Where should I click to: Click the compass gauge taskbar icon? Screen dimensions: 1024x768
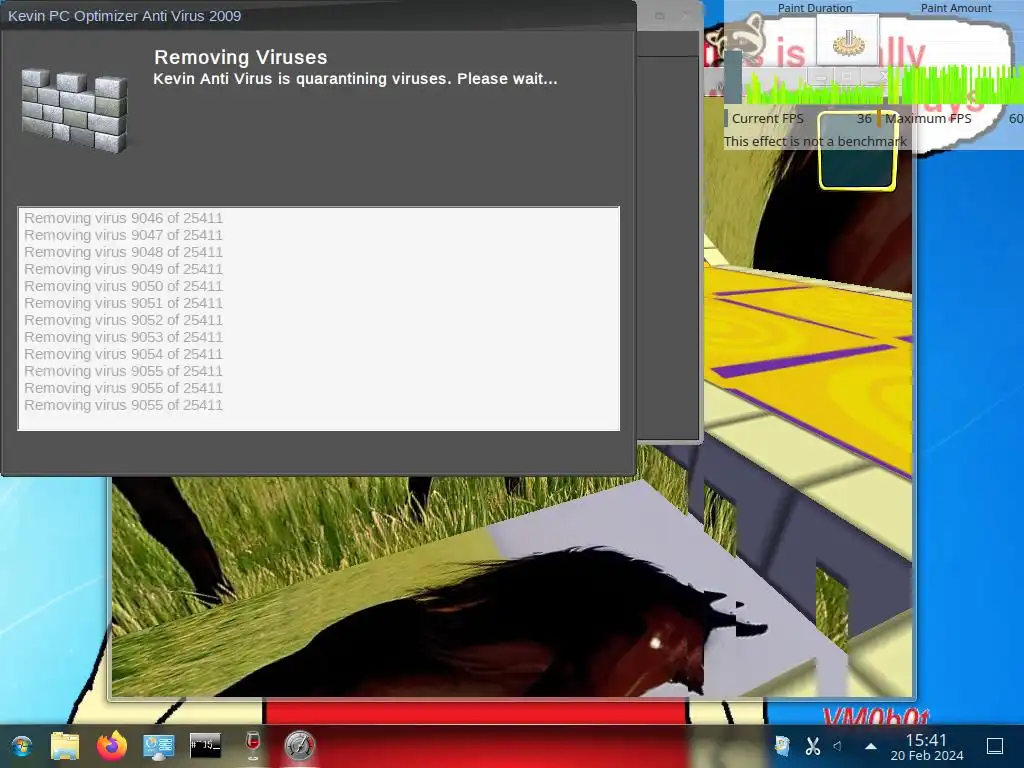click(300, 746)
